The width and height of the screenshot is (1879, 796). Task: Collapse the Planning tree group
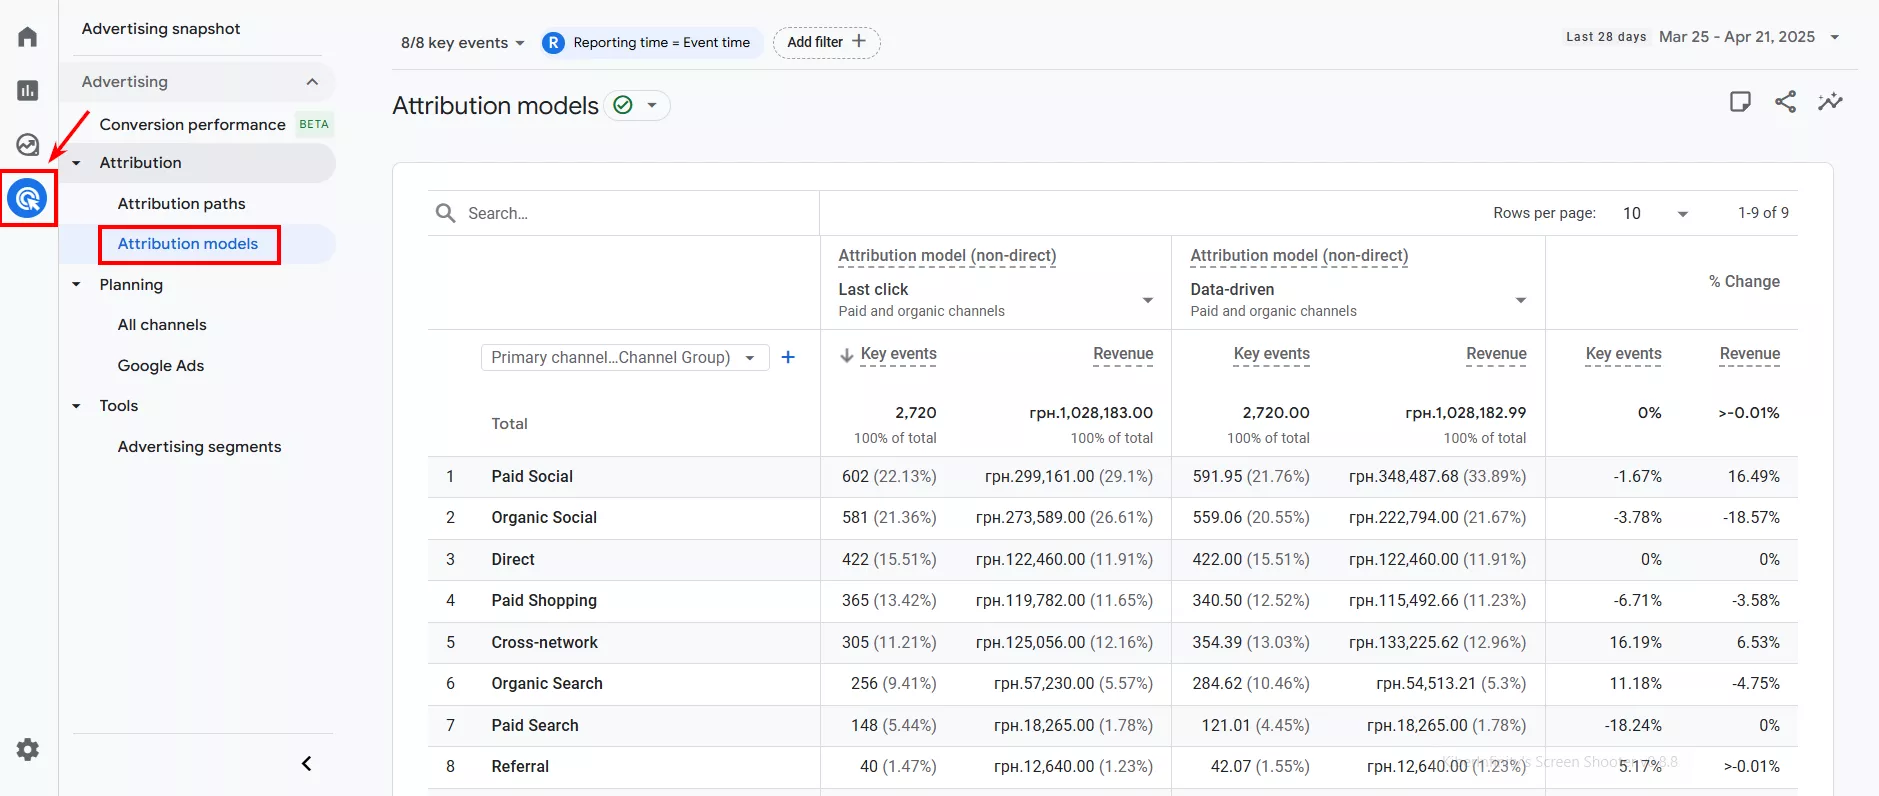click(76, 285)
